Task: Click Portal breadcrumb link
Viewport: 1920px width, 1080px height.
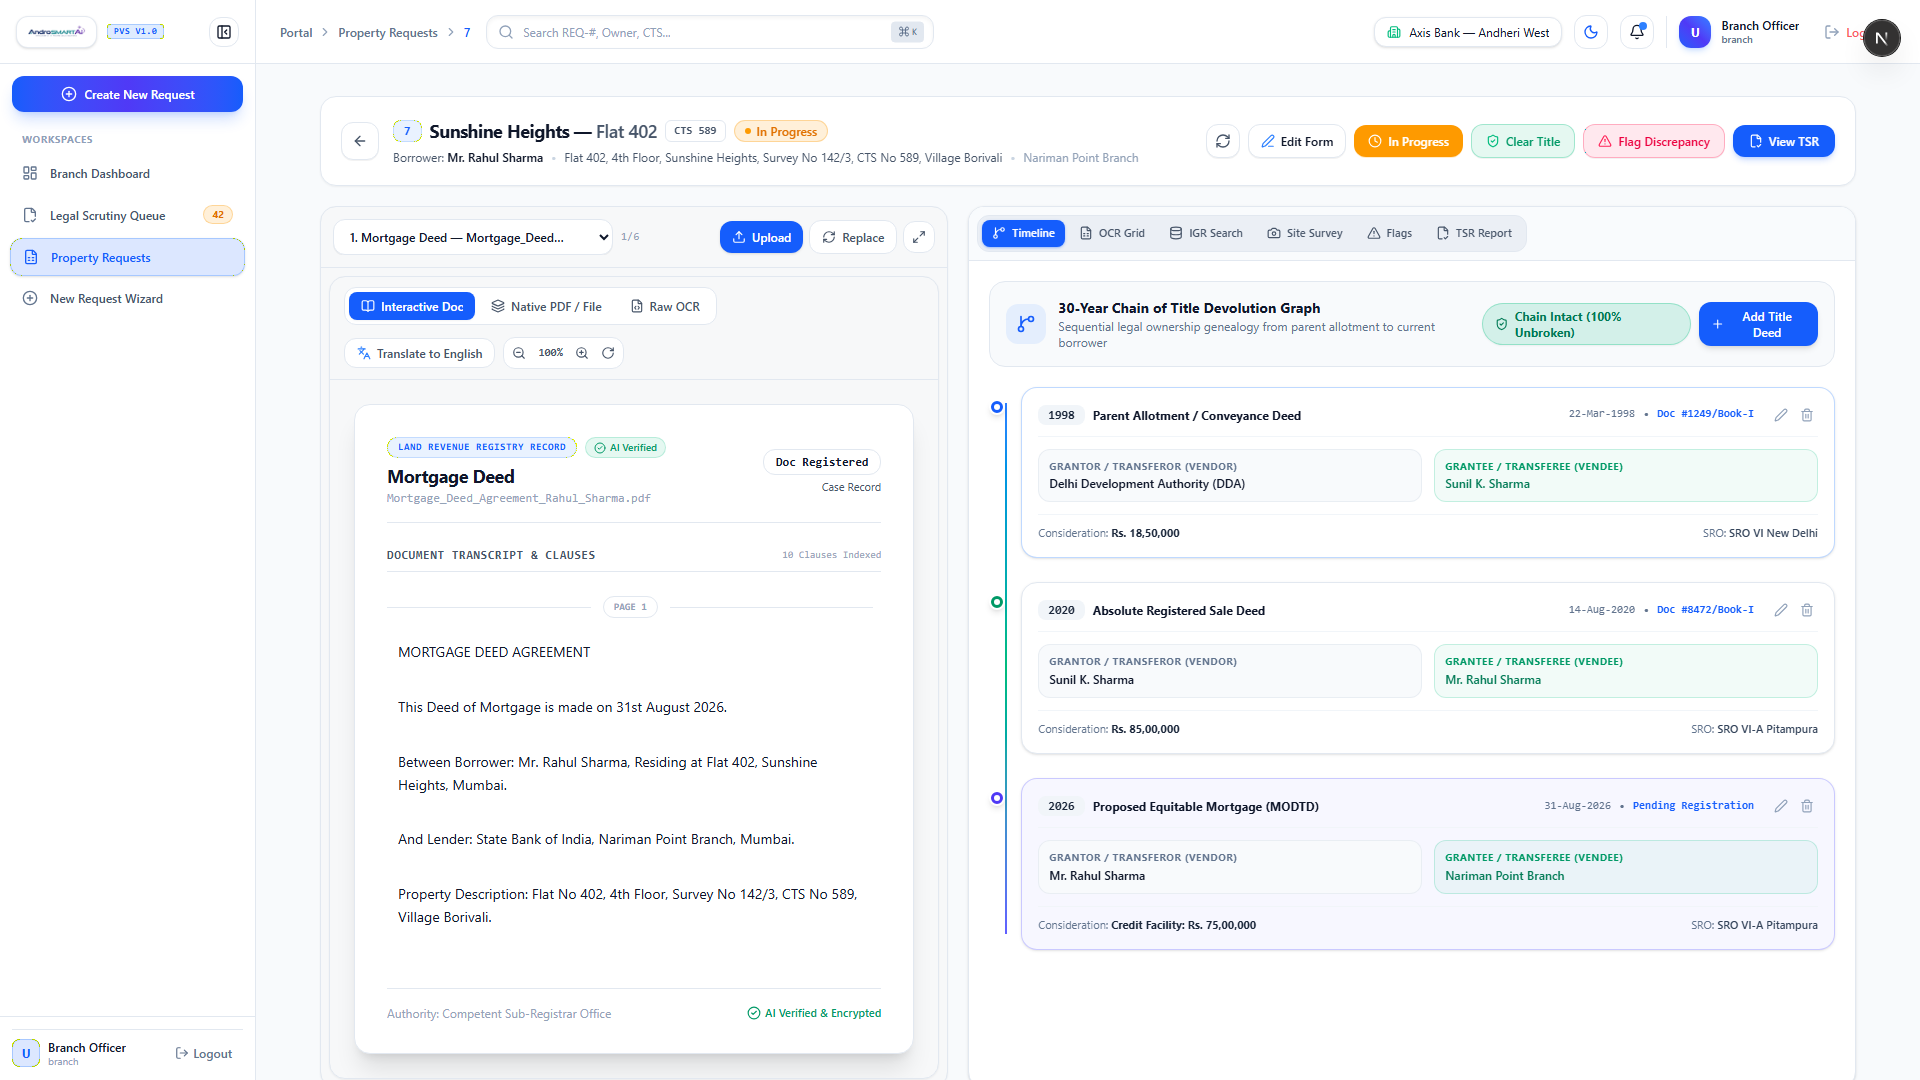Action: point(296,33)
